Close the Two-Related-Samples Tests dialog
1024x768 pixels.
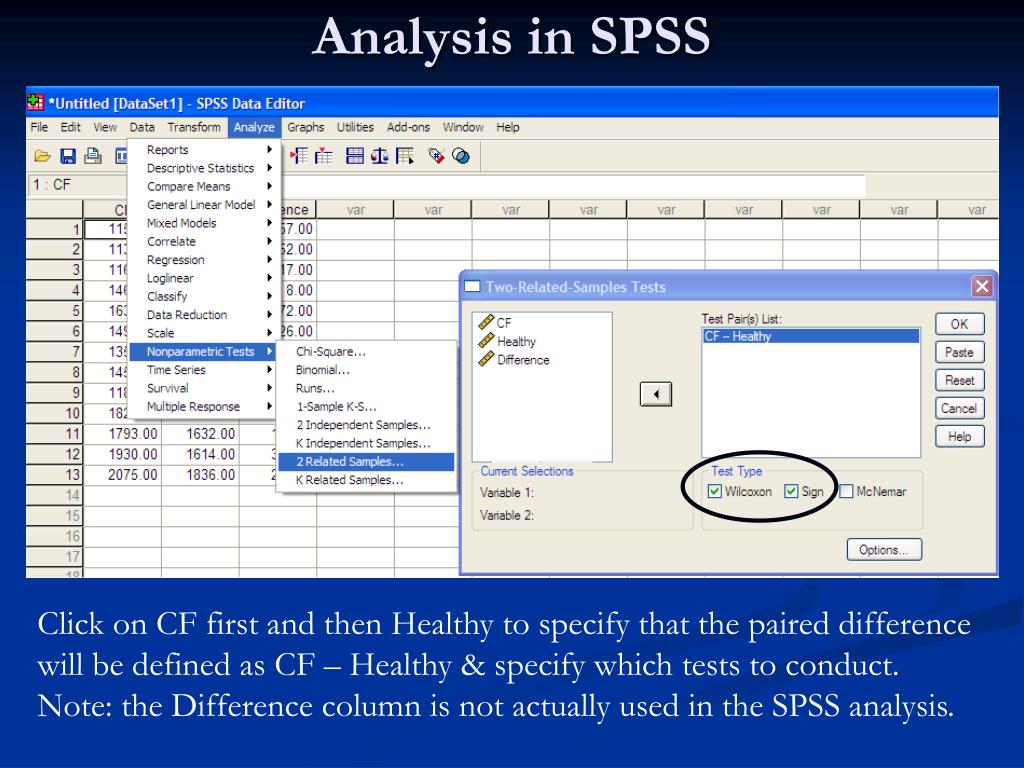982,286
